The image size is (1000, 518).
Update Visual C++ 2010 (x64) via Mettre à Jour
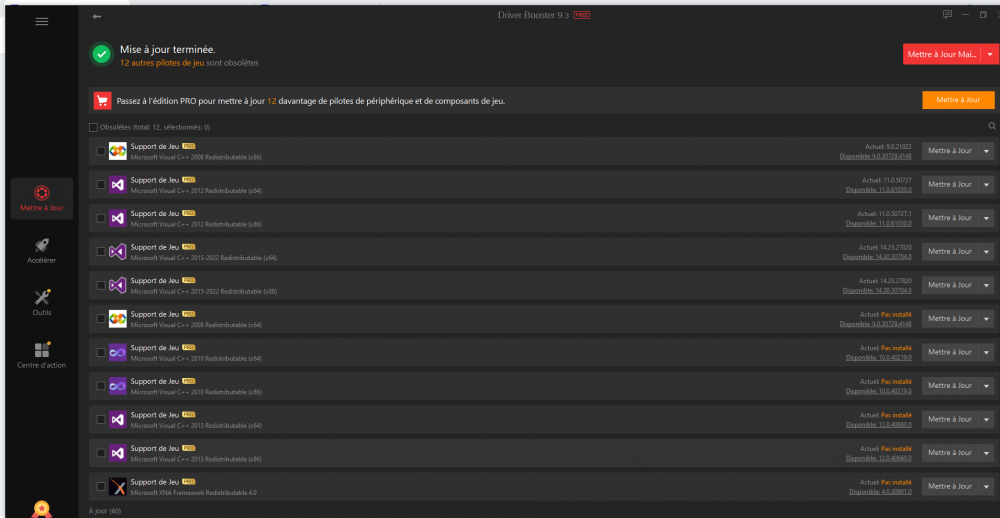(950, 352)
